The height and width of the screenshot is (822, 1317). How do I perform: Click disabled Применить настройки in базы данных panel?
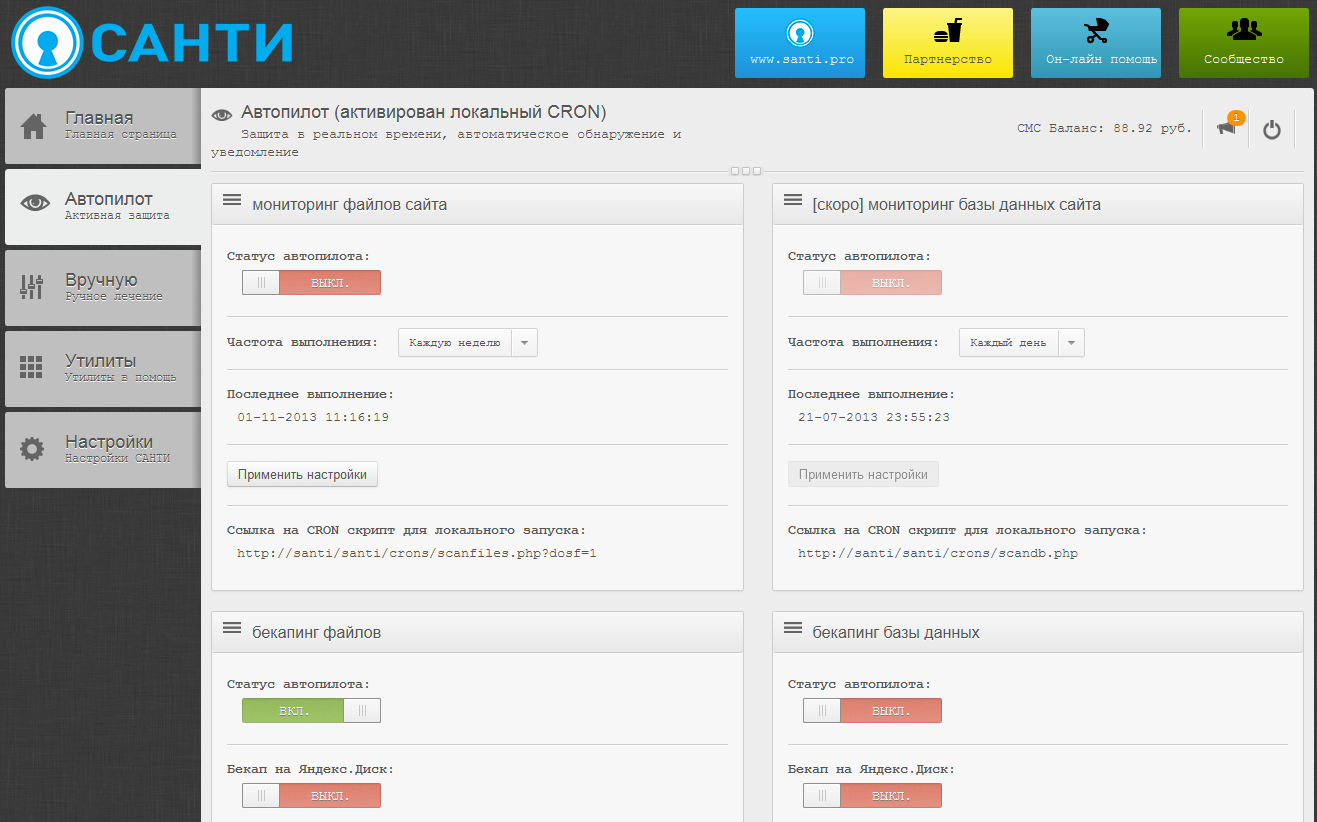(863, 474)
